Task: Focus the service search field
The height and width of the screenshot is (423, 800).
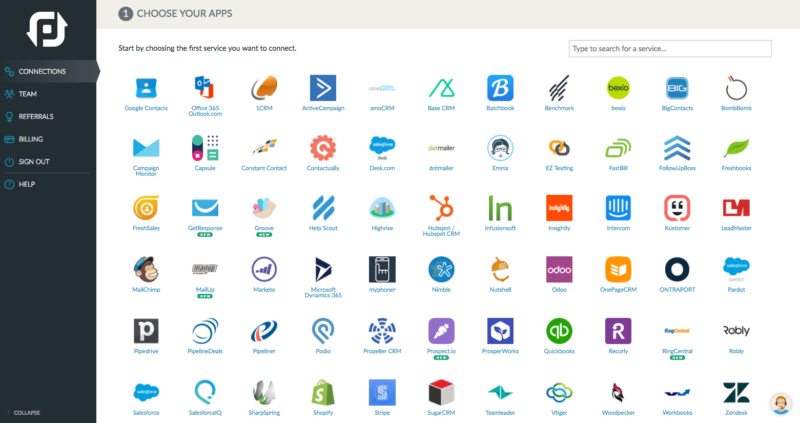Action: (x=669, y=48)
